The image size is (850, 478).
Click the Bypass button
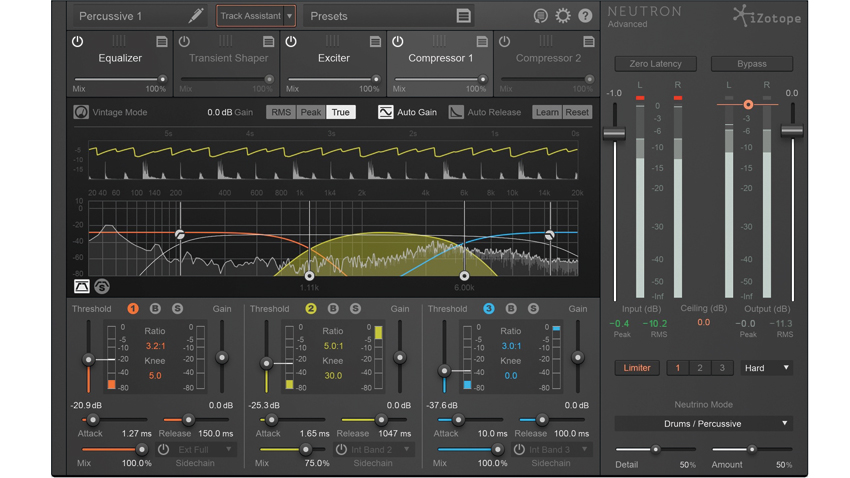tap(751, 64)
